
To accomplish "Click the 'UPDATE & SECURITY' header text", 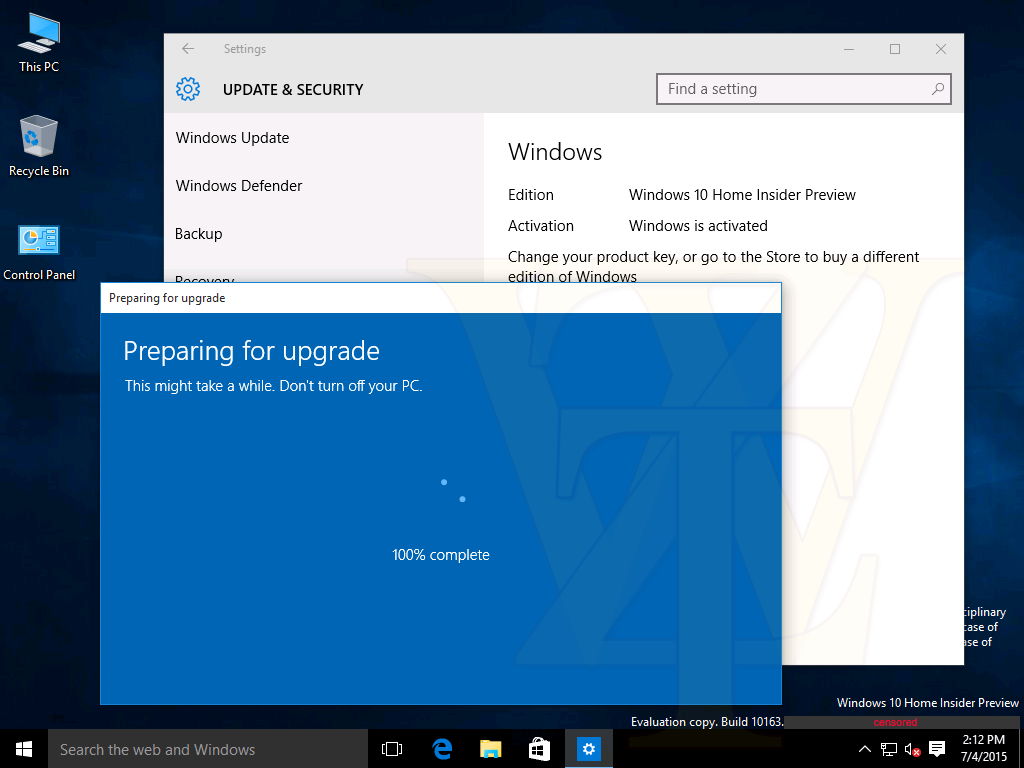I will click(x=293, y=89).
